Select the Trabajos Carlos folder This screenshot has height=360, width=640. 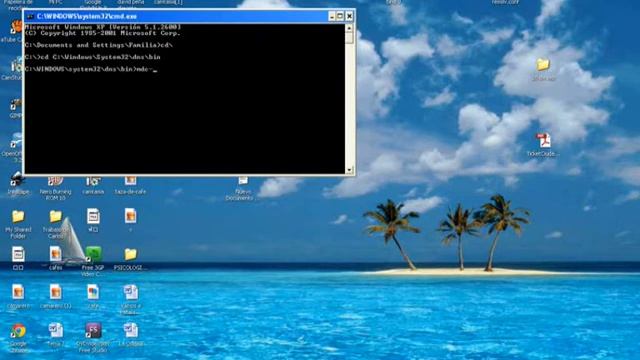coord(56,224)
